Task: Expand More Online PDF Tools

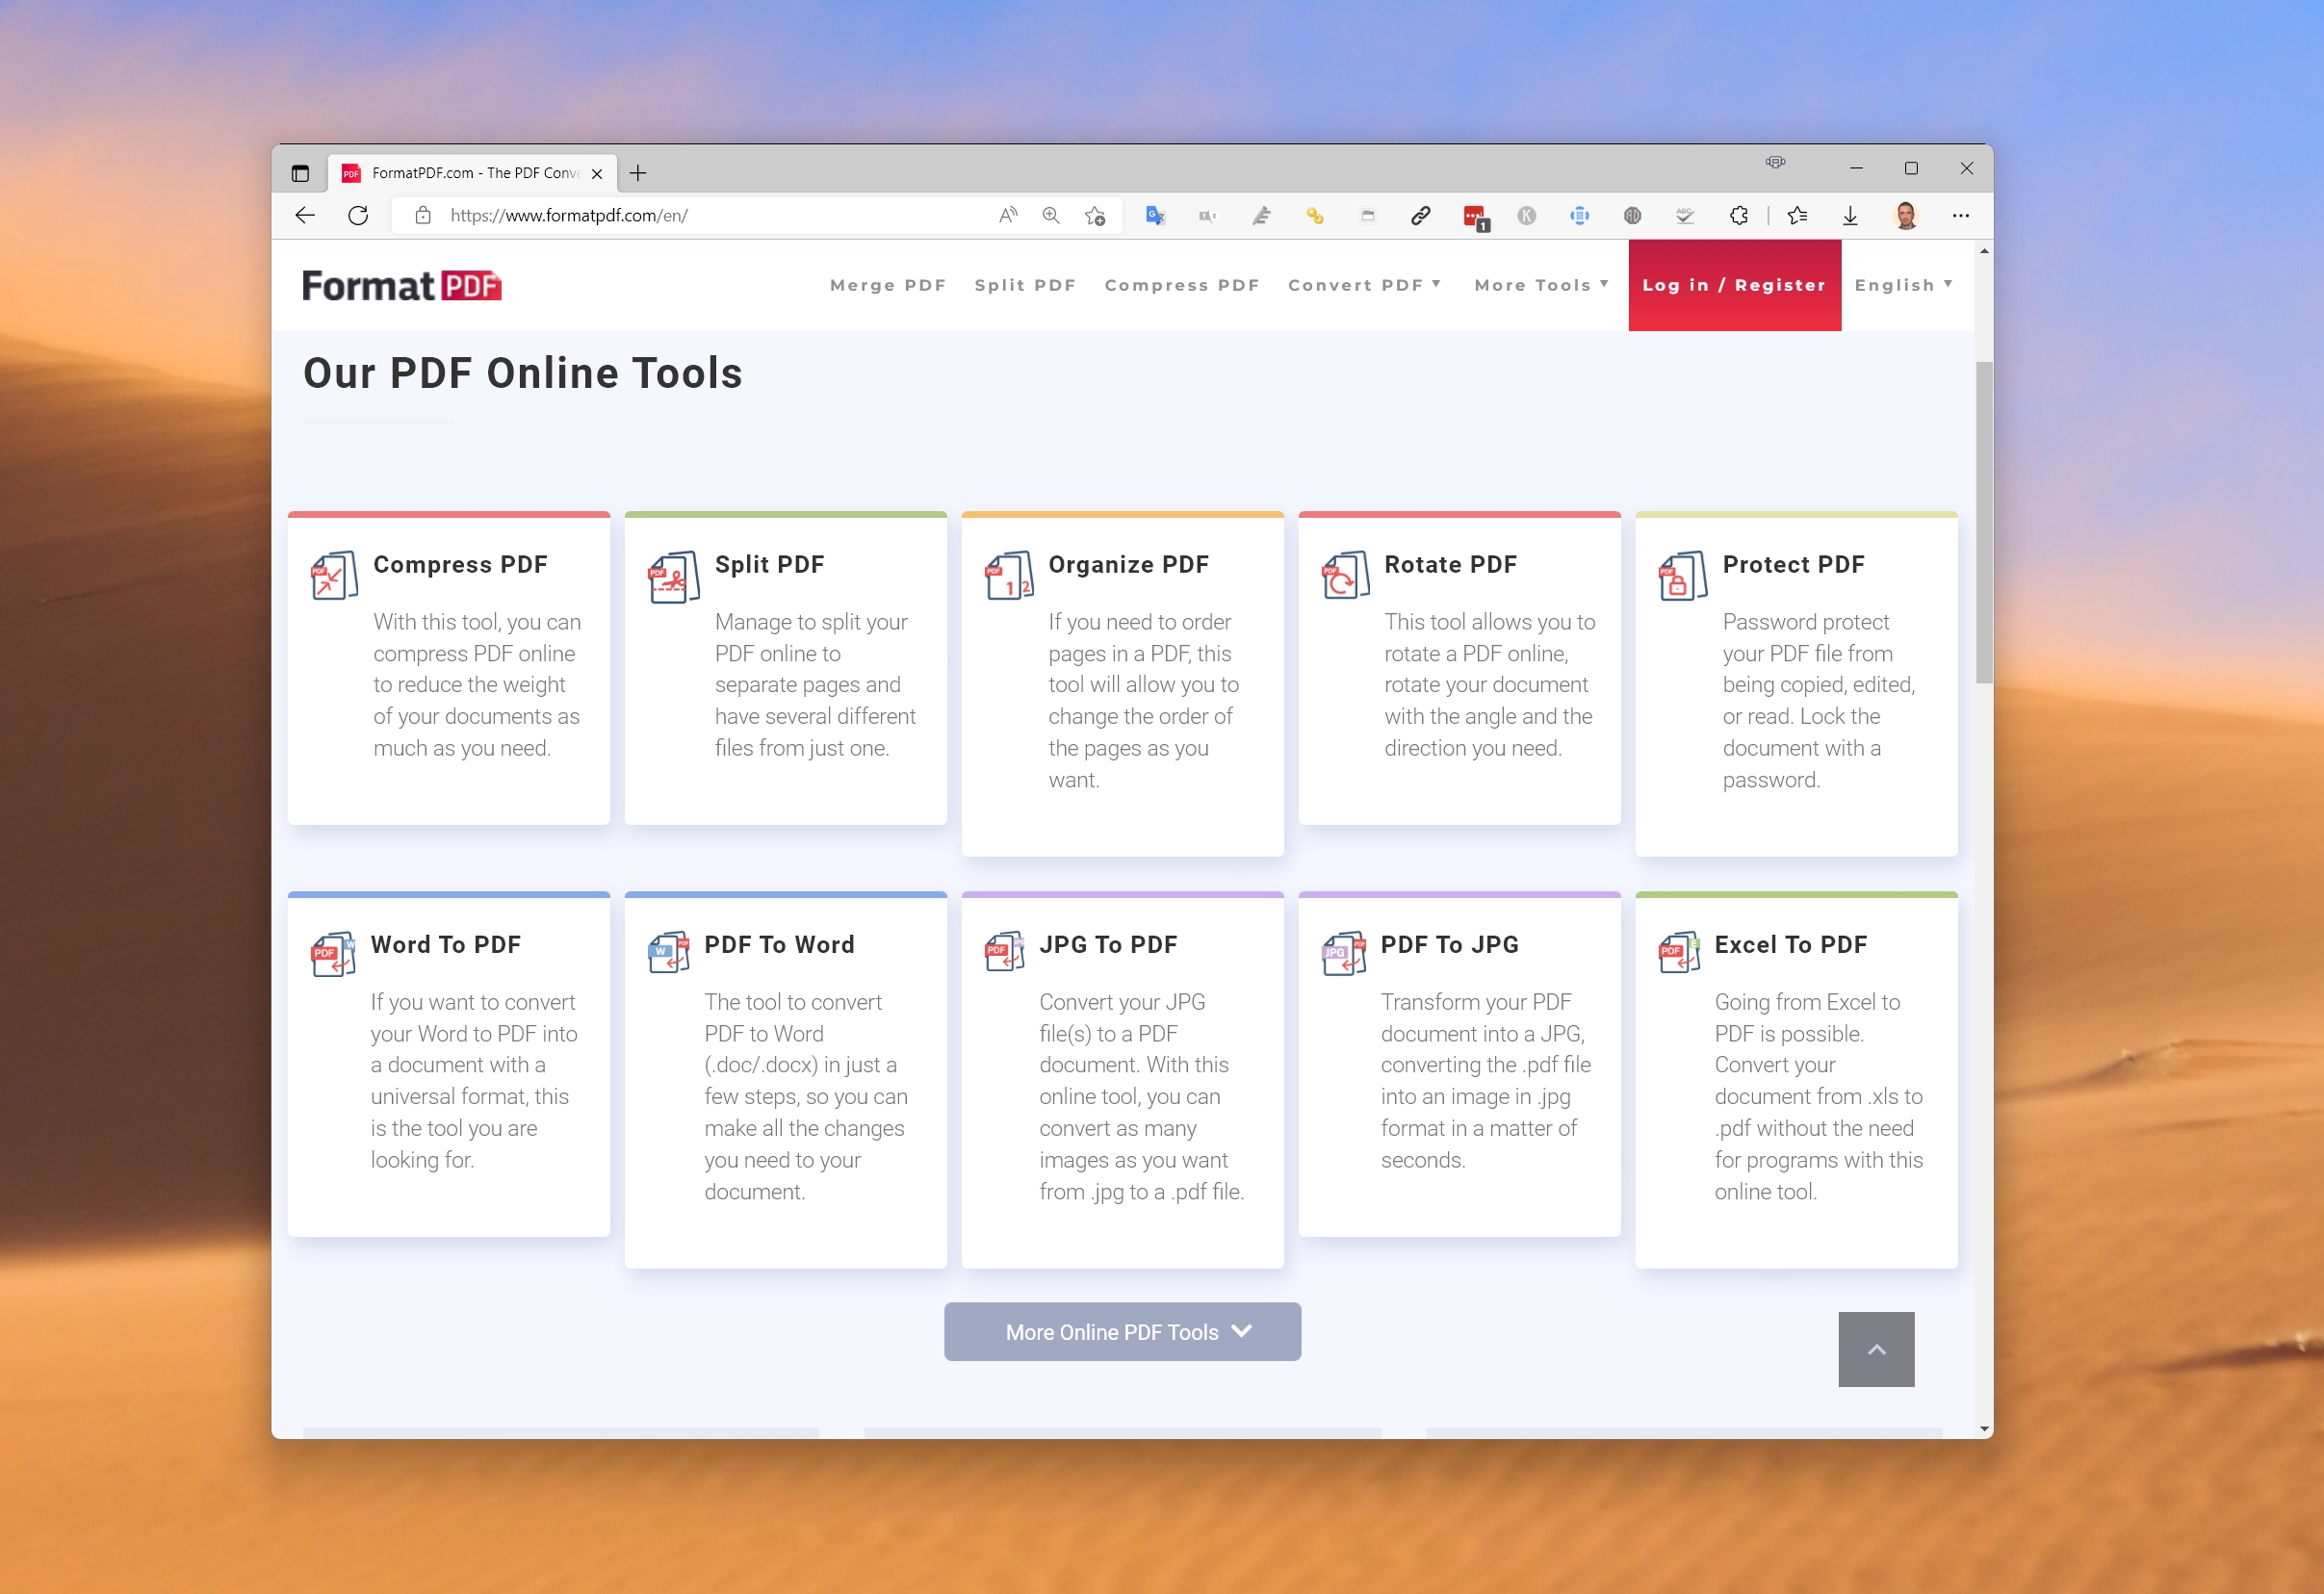Action: pyautogui.click(x=1122, y=1332)
